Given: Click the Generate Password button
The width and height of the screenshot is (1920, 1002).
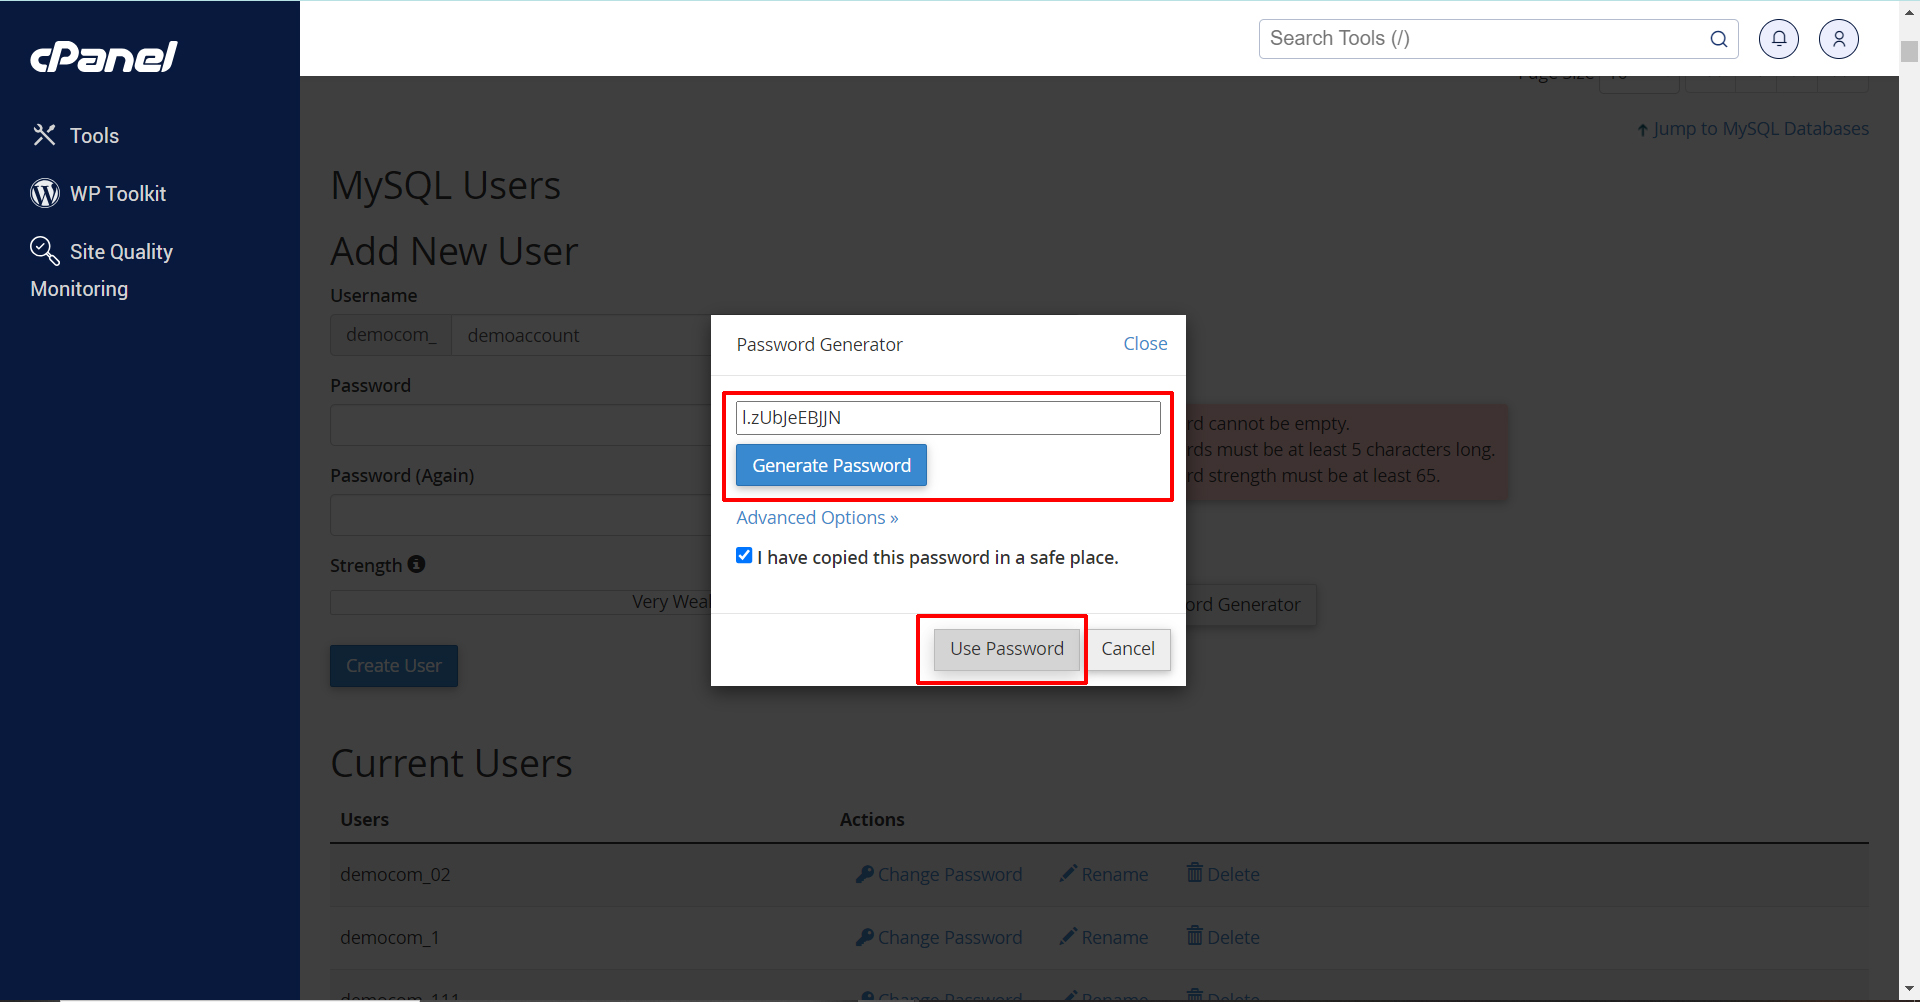Looking at the screenshot, I should (x=831, y=465).
